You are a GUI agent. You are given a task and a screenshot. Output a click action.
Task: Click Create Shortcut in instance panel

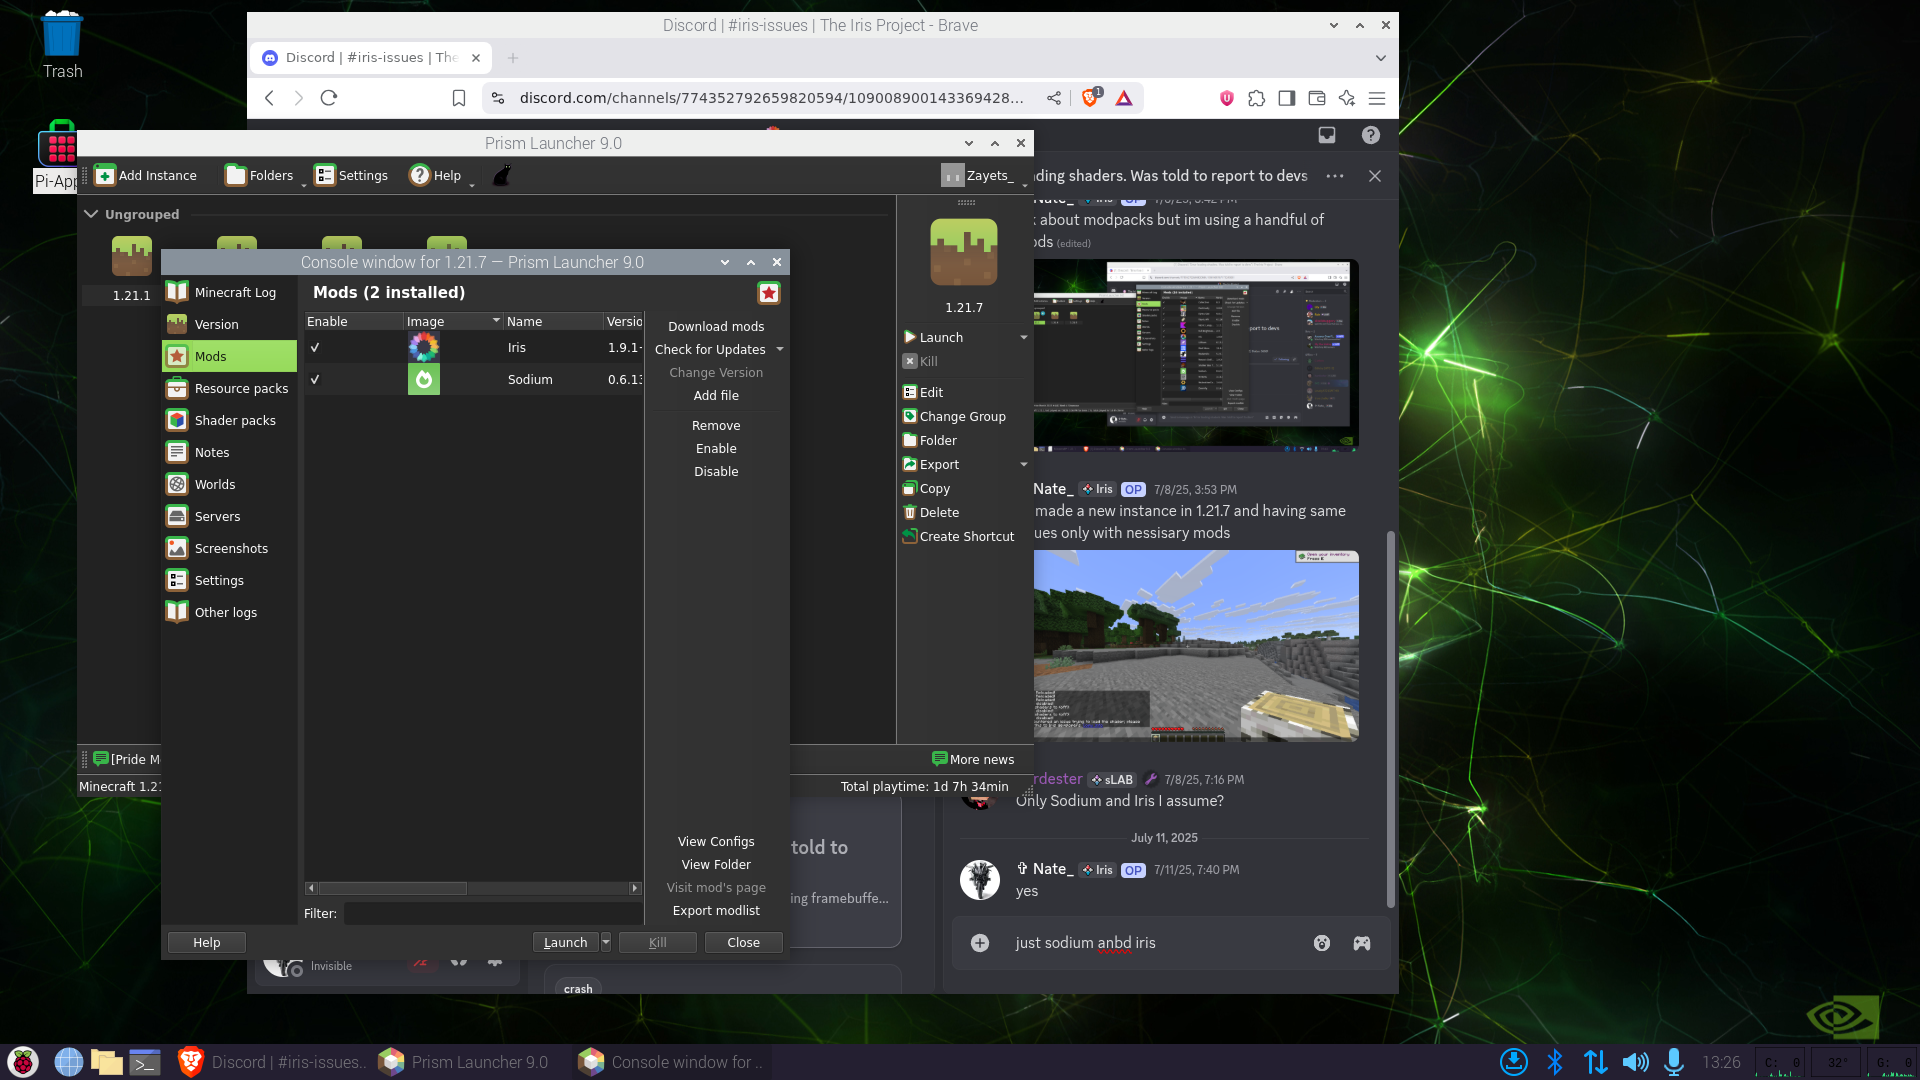[x=965, y=536]
